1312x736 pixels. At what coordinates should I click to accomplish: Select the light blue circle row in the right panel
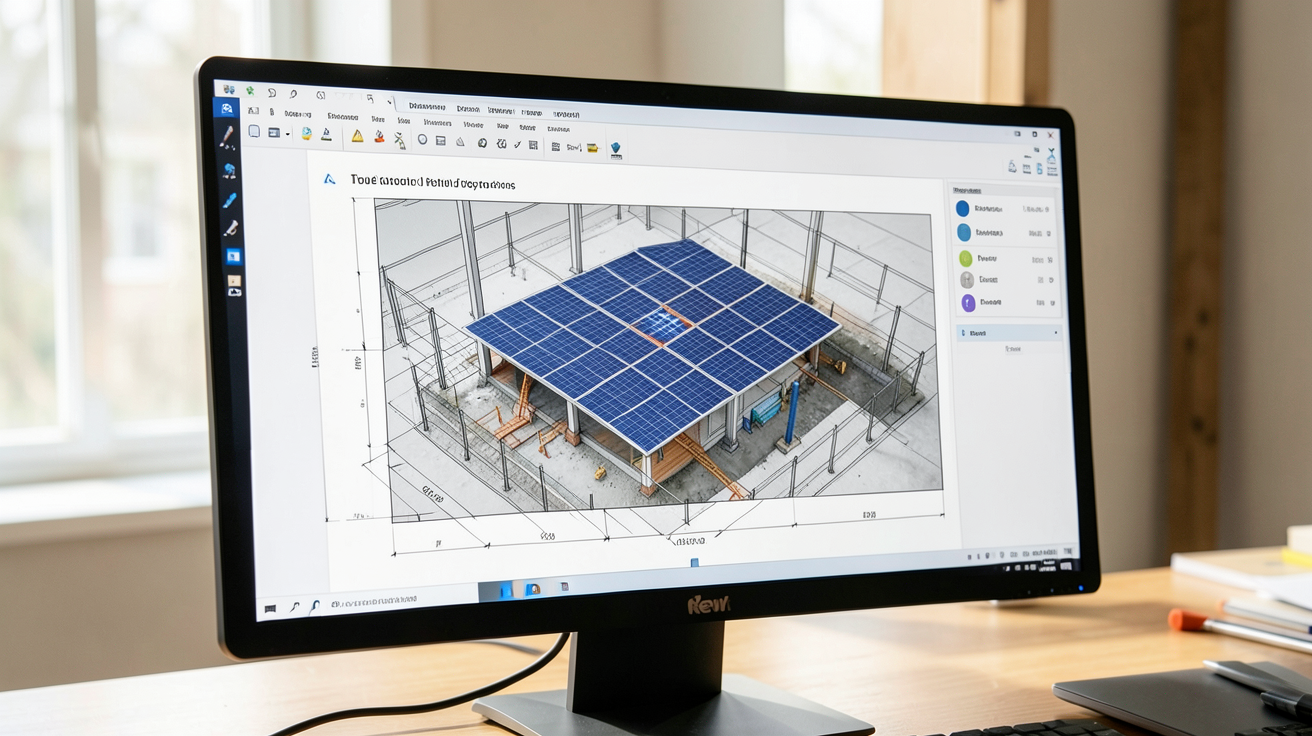(1007, 233)
